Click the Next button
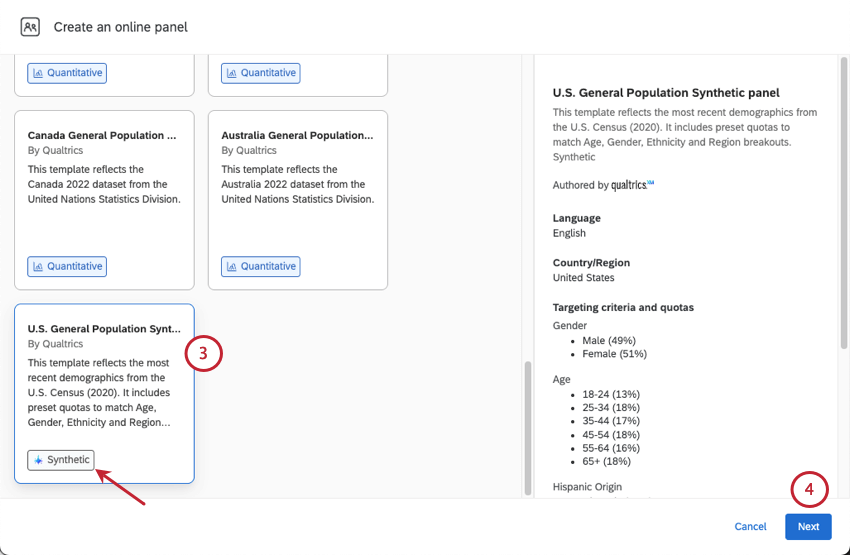This screenshot has width=850, height=555. click(808, 527)
